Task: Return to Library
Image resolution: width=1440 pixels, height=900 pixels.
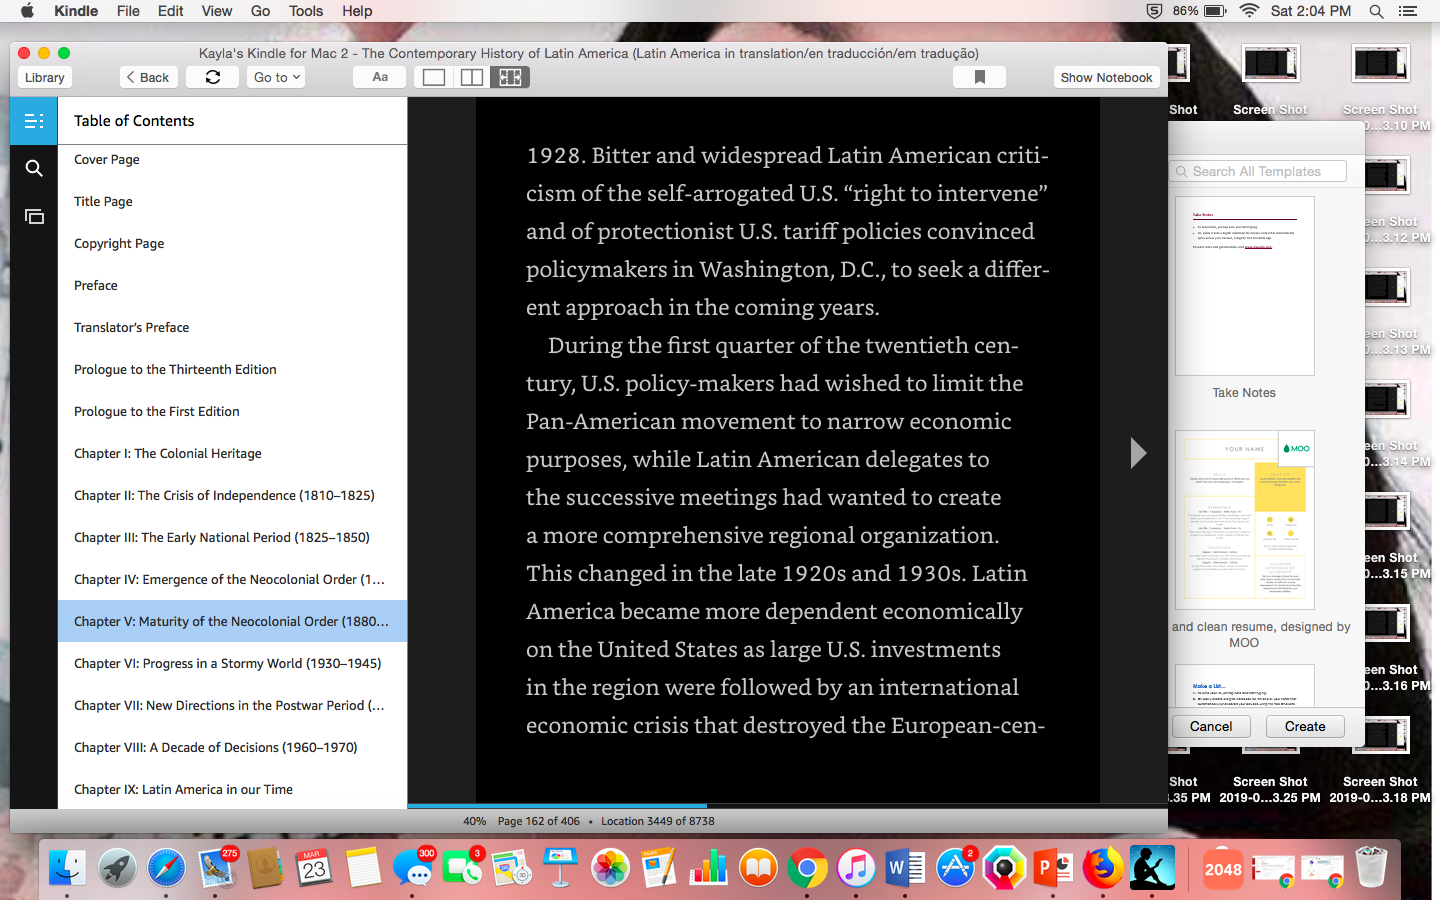Action: coord(45,77)
